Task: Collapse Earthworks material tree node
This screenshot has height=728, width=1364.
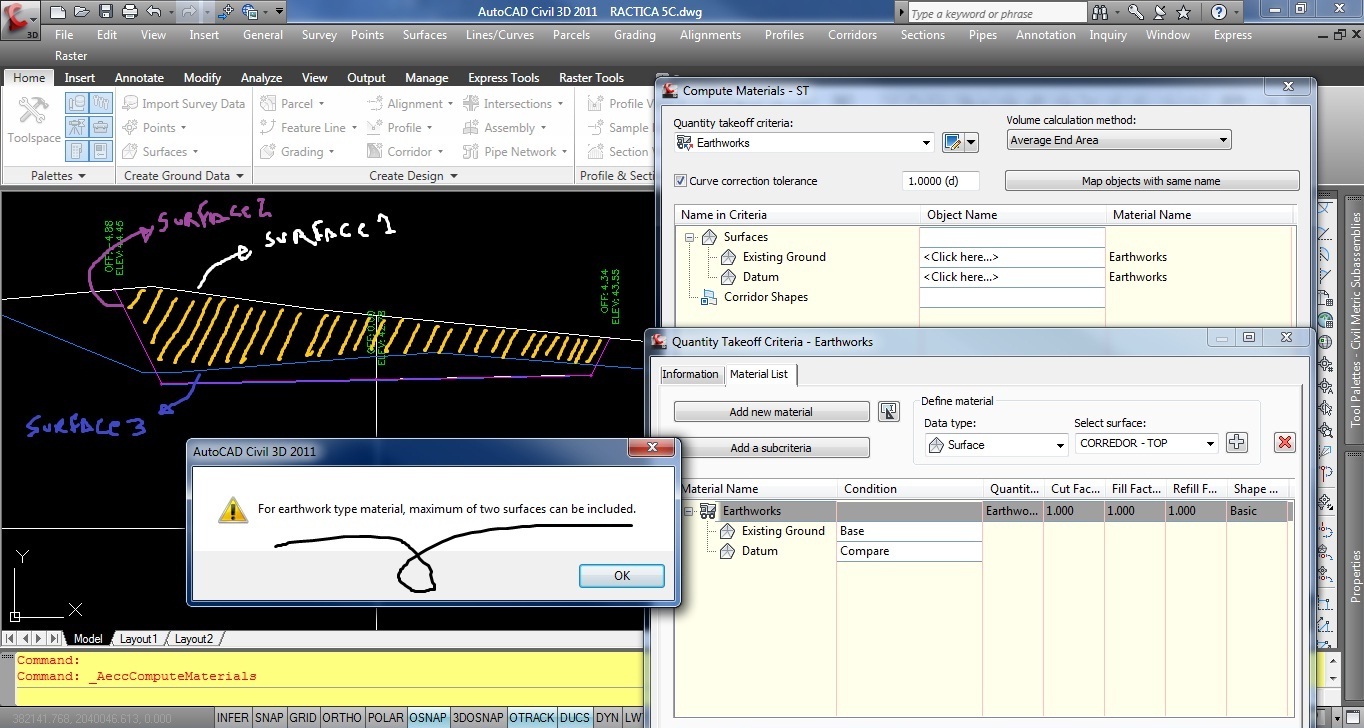Action: 689,511
